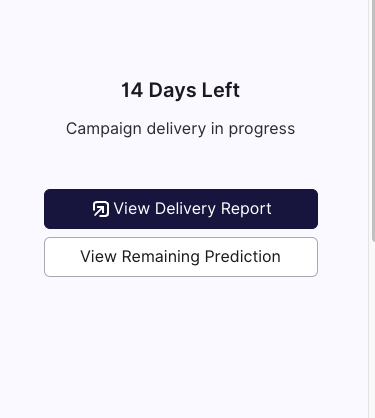This screenshot has height=418, width=375.
Task: Click the word Prediction on outlined button
Action: 243,257
